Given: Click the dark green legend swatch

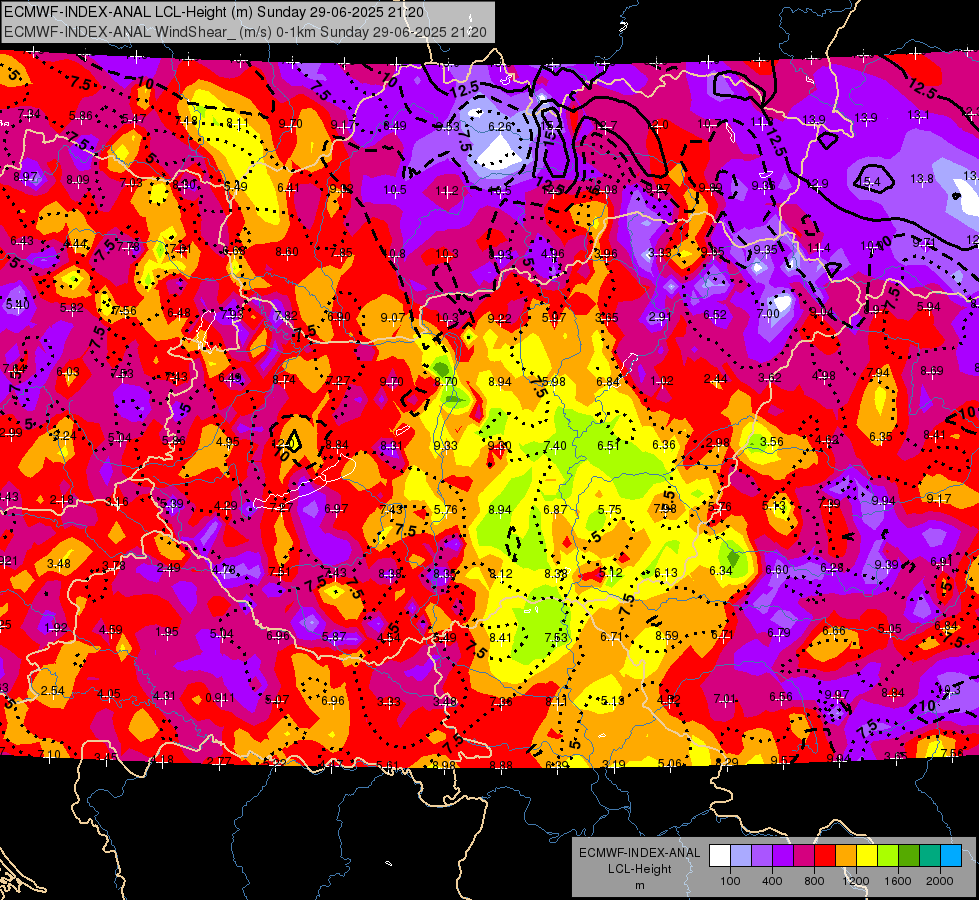Looking at the screenshot, I should pyautogui.click(x=909, y=856).
